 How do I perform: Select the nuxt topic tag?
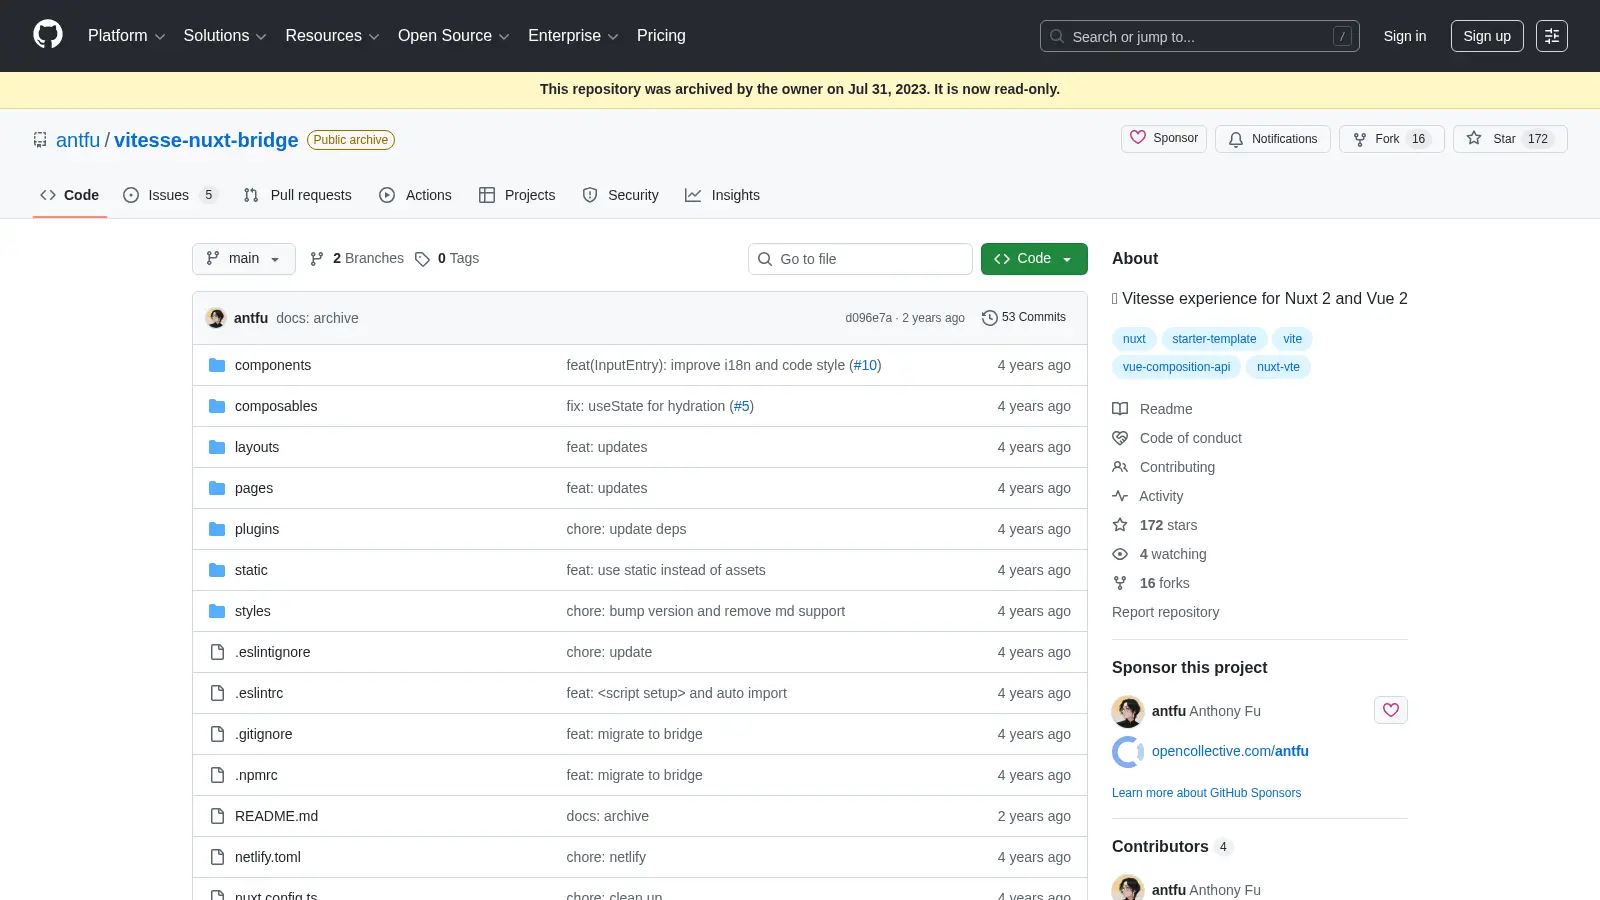point(1134,339)
